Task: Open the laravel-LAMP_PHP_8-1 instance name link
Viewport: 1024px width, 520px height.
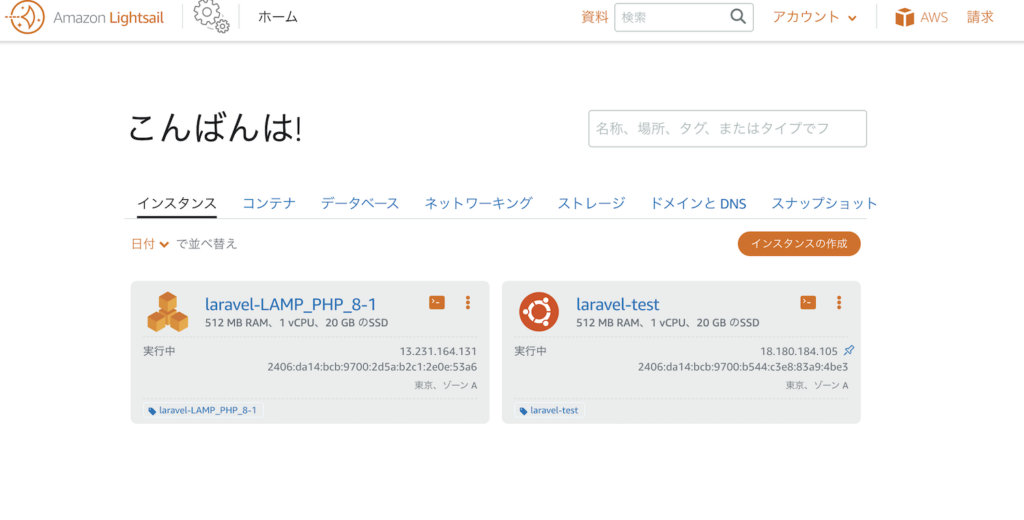Action: [291, 304]
